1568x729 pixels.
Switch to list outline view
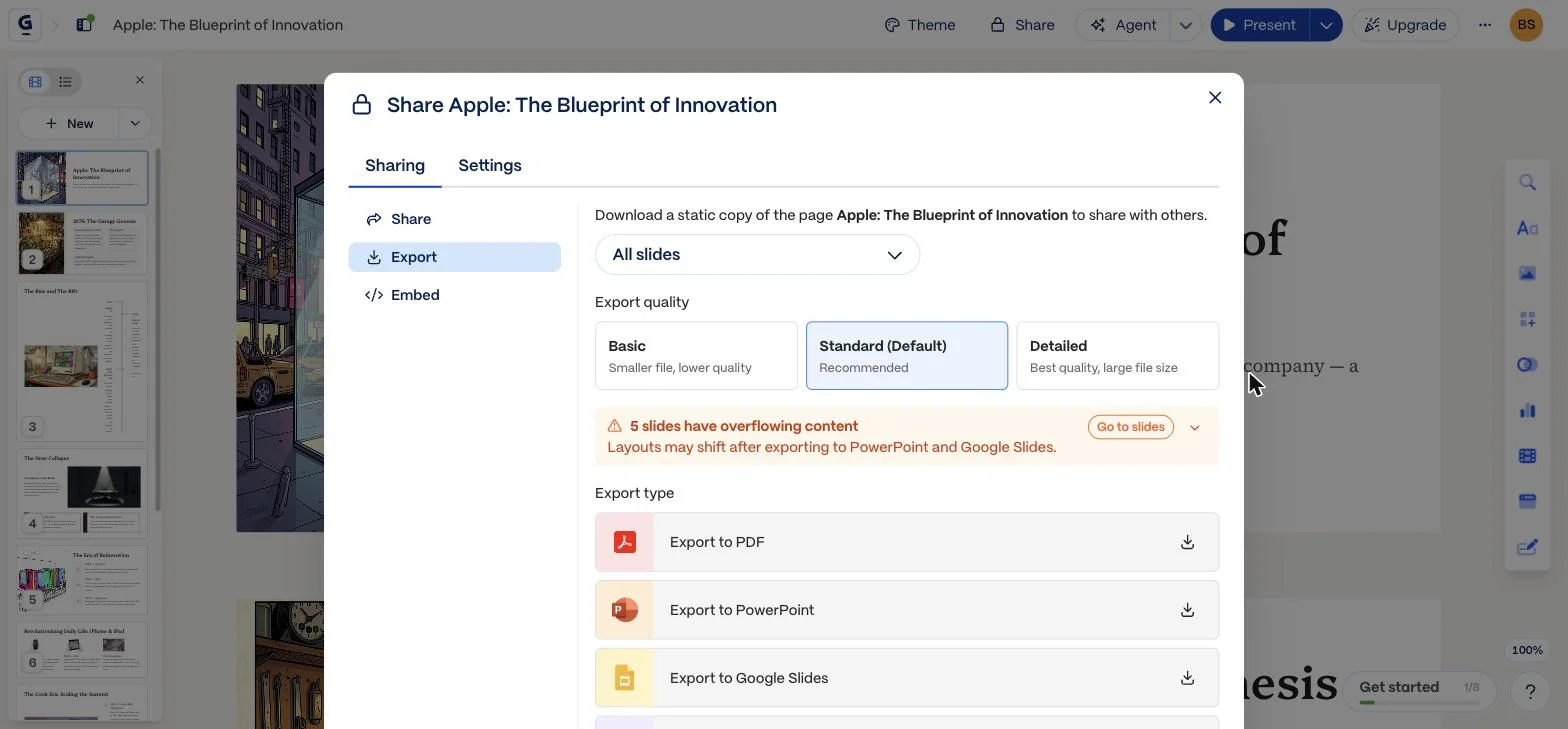(x=65, y=82)
